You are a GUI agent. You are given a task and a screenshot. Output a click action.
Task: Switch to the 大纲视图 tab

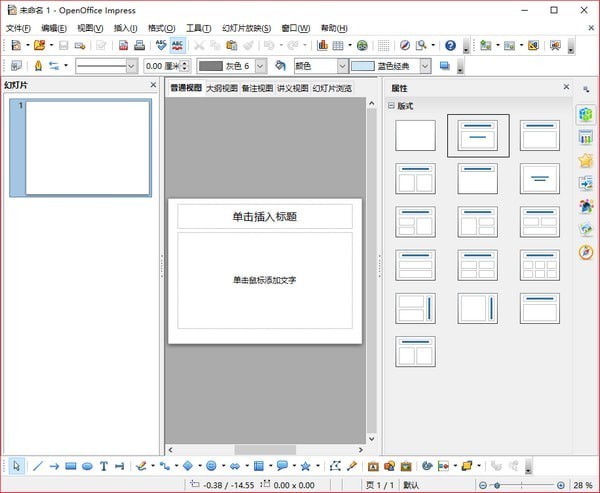tap(222, 88)
